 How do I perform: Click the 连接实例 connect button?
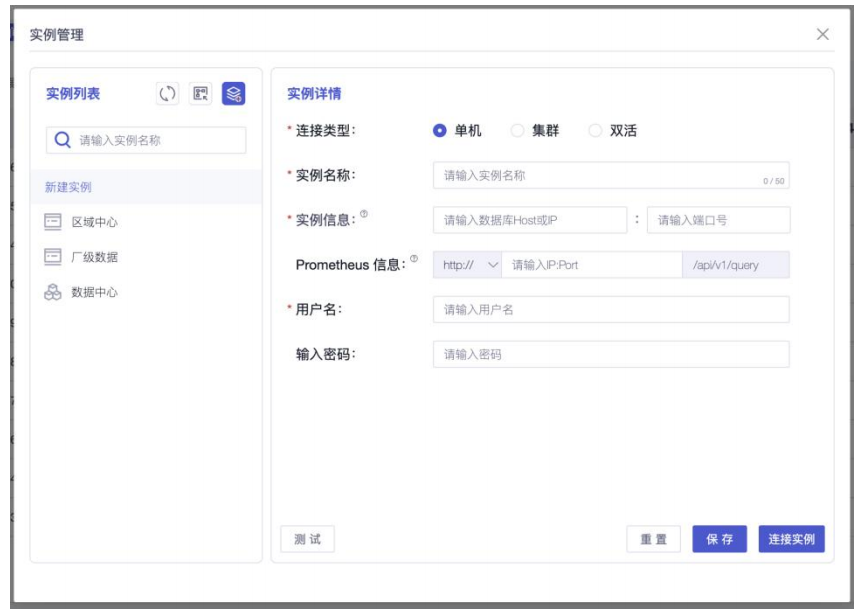point(793,536)
